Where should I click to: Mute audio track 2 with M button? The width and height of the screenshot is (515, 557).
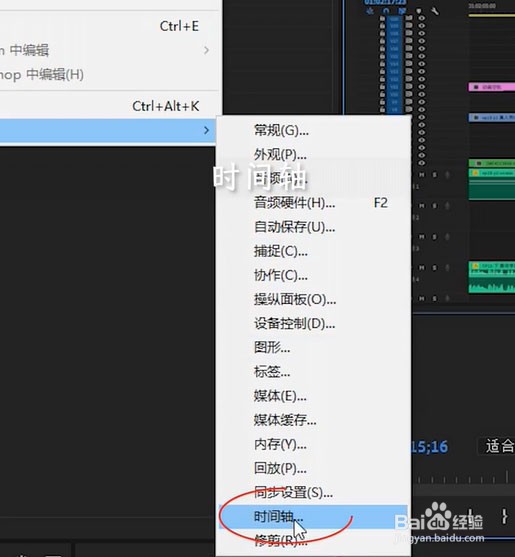pos(422,206)
